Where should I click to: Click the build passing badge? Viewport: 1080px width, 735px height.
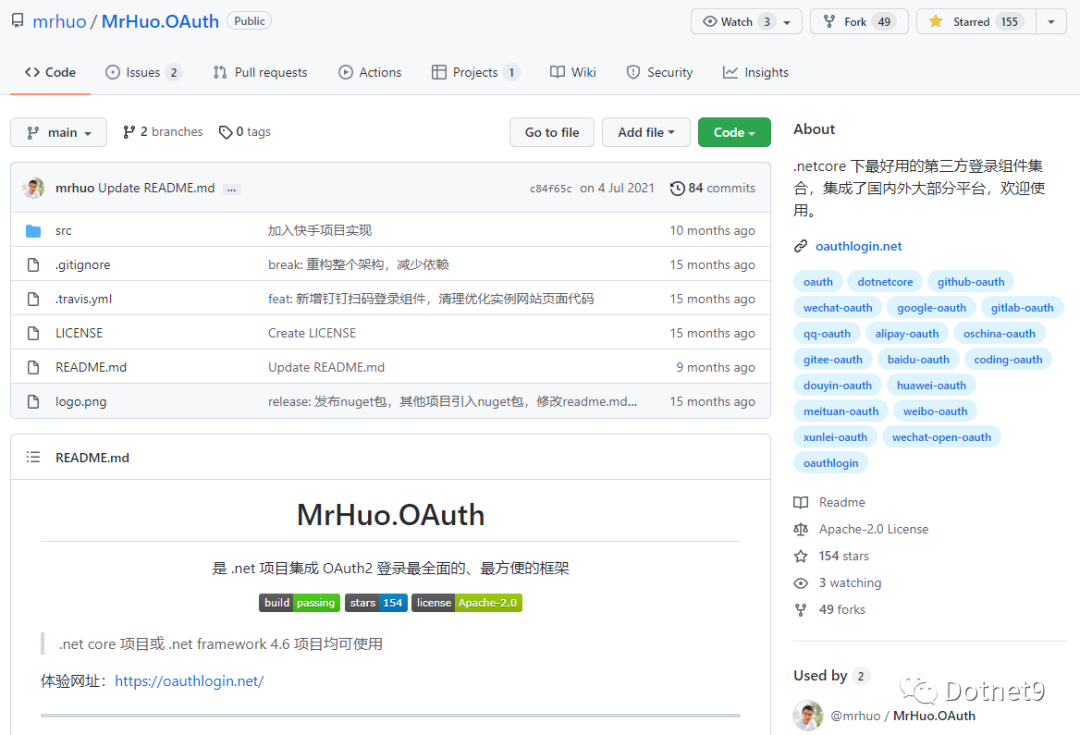click(300, 603)
